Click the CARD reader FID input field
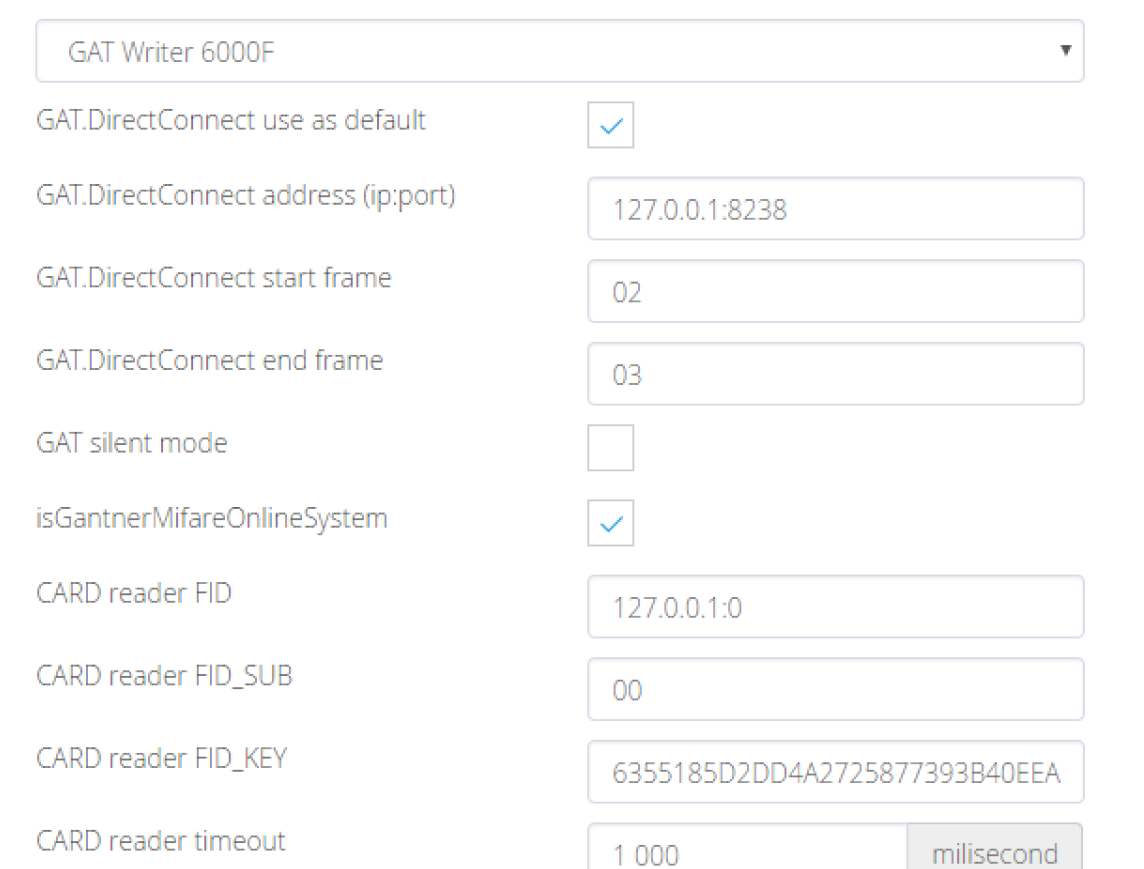 point(835,606)
